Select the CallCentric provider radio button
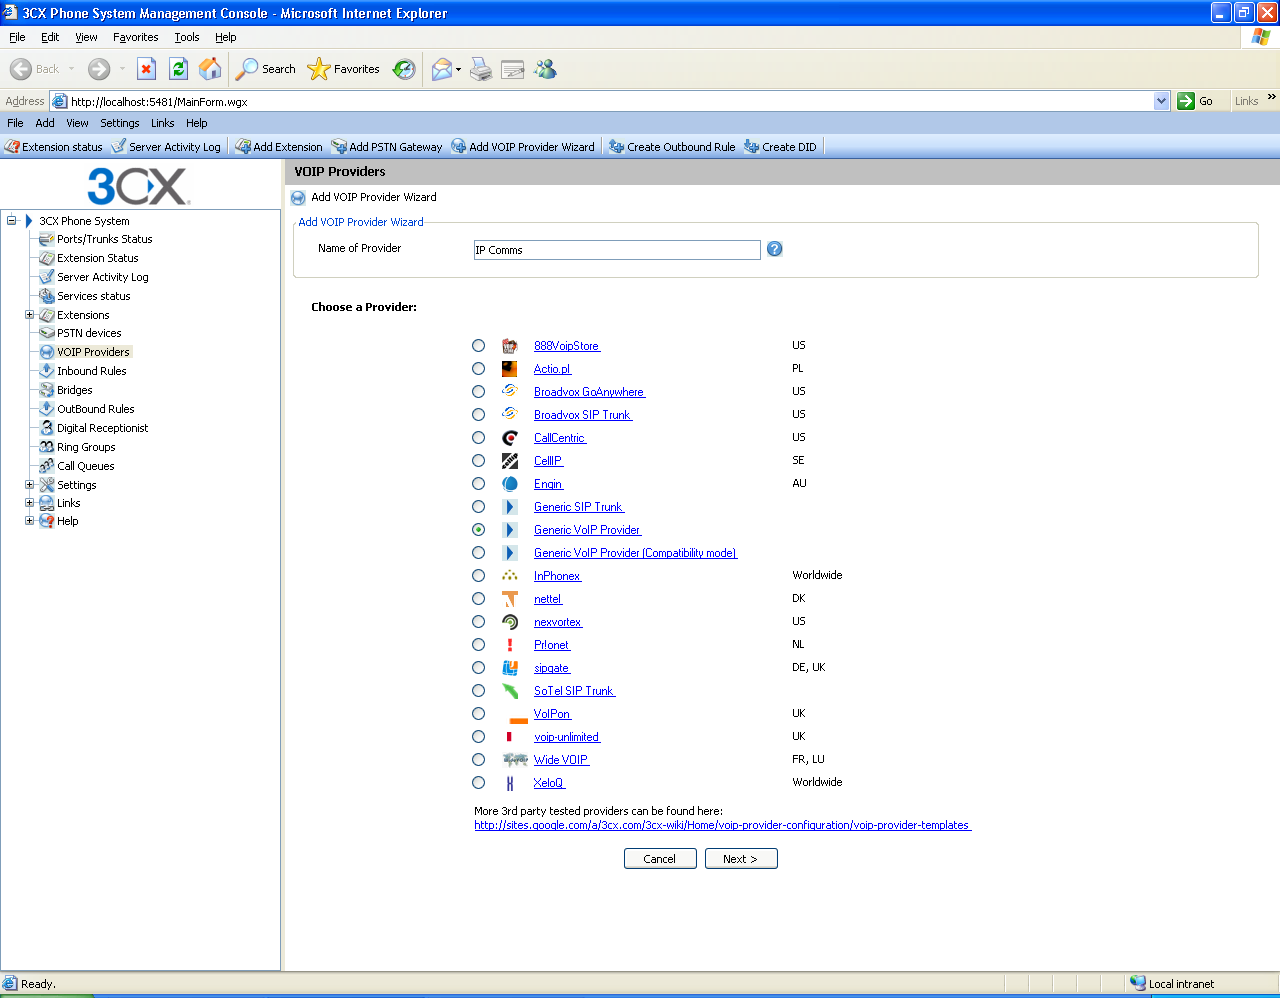The height and width of the screenshot is (998, 1280). click(479, 438)
